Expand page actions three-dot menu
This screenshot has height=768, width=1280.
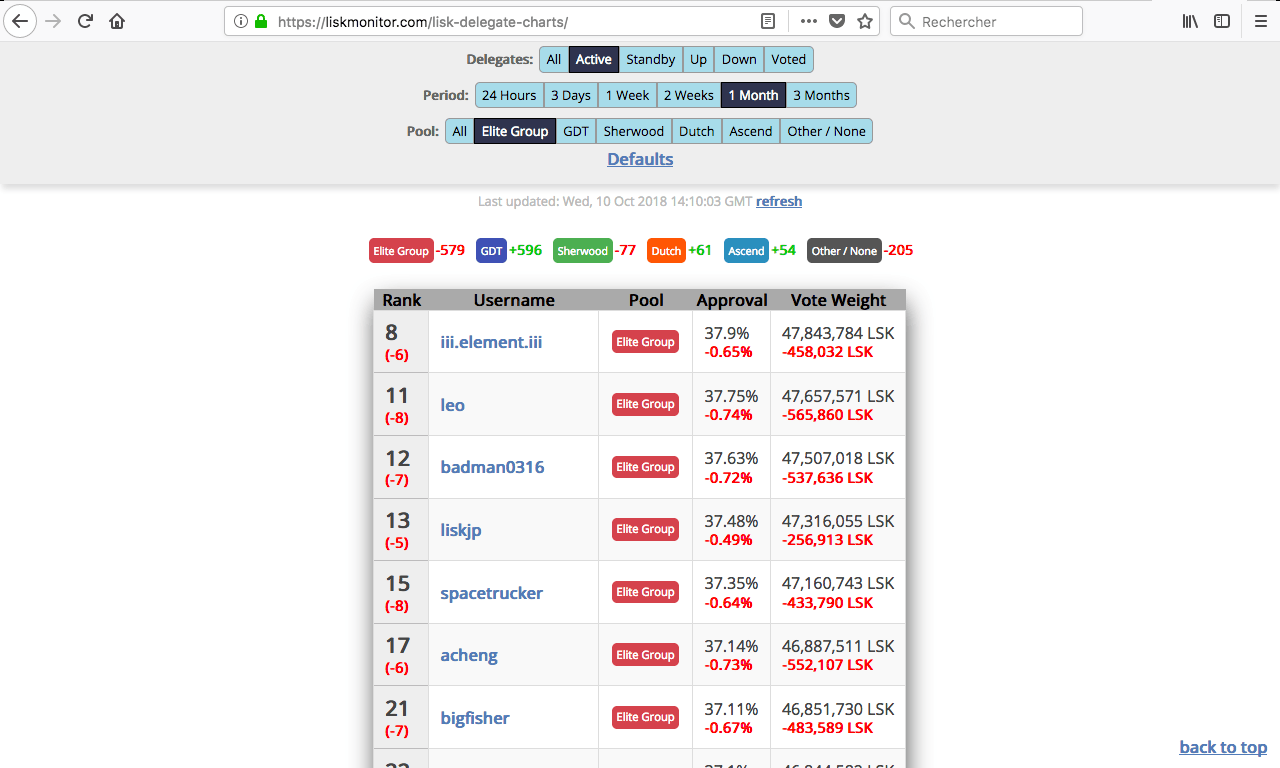808,21
